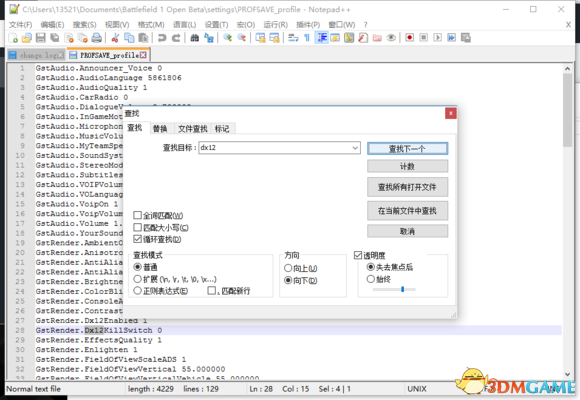Click the Redo arrow icon
This screenshot has width=580, height=400.
pyautogui.click(x=176, y=38)
